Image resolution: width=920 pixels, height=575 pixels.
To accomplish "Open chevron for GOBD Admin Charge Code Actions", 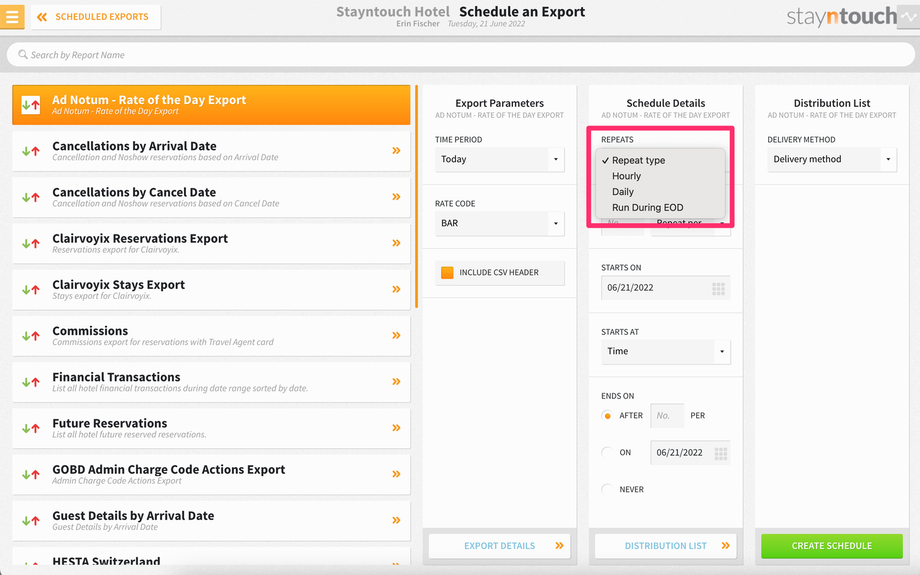I will (x=396, y=474).
